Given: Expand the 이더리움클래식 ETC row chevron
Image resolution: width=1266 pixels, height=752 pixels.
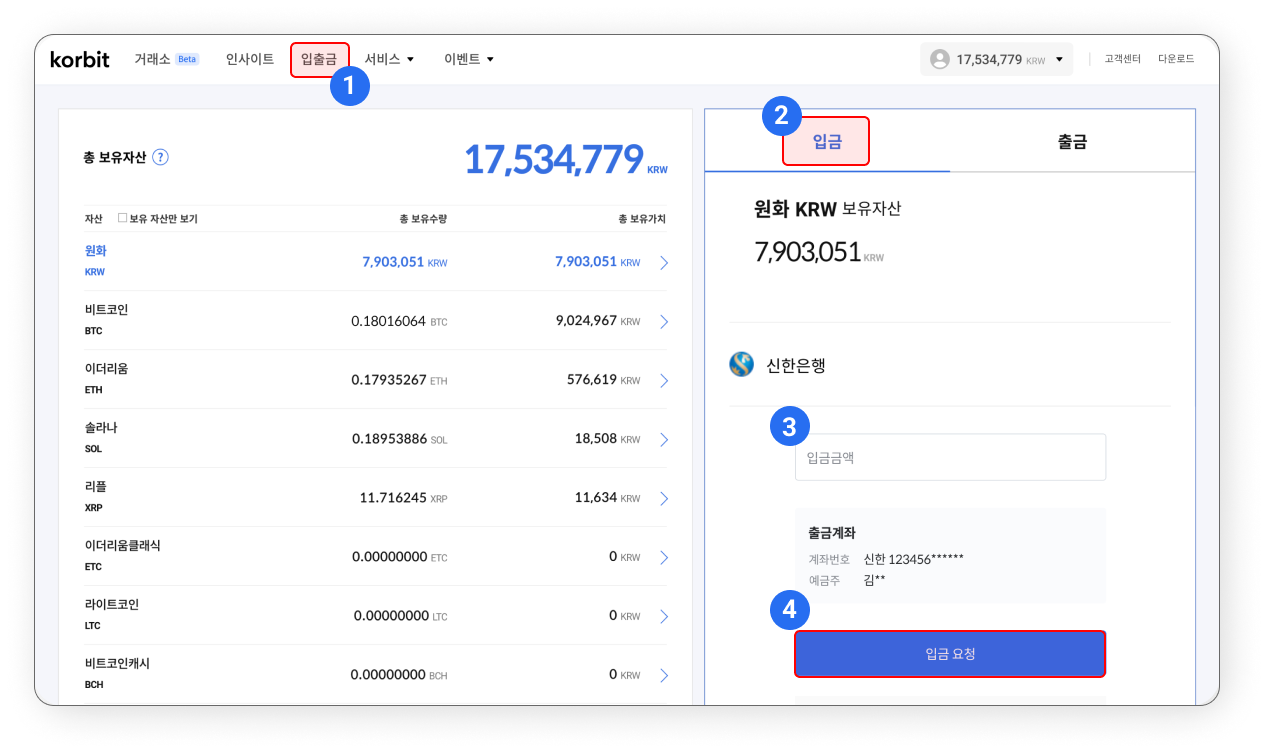Looking at the screenshot, I should click(x=664, y=557).
